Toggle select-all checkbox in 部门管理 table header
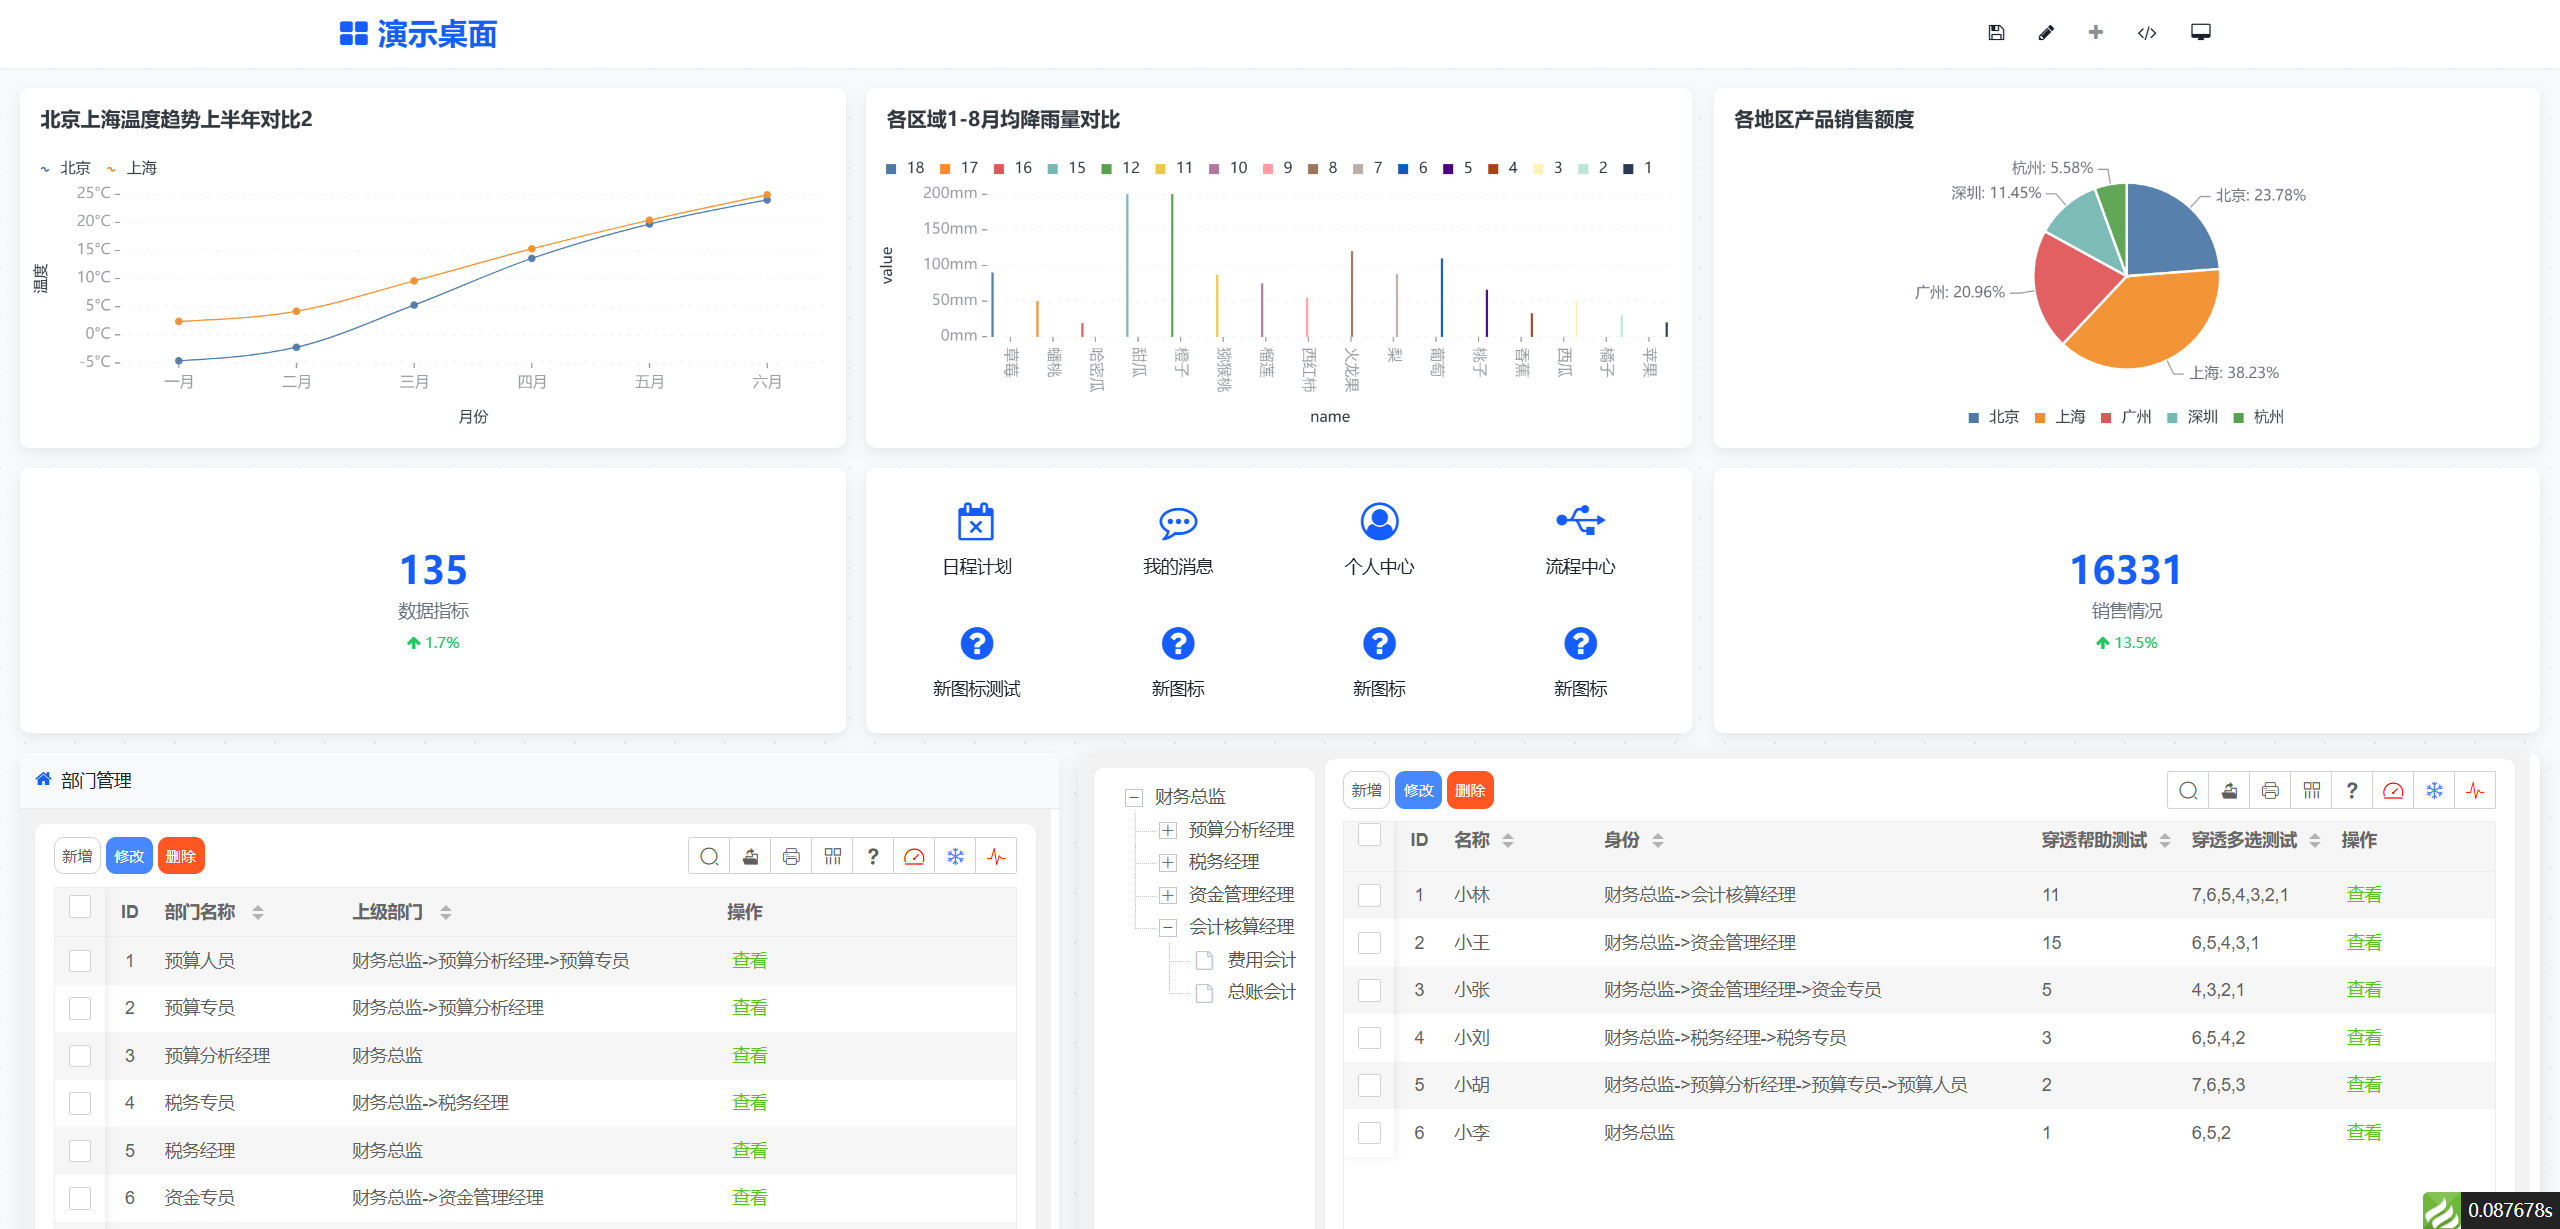Screen dimensions: 2560x1229 pos(80,907)
